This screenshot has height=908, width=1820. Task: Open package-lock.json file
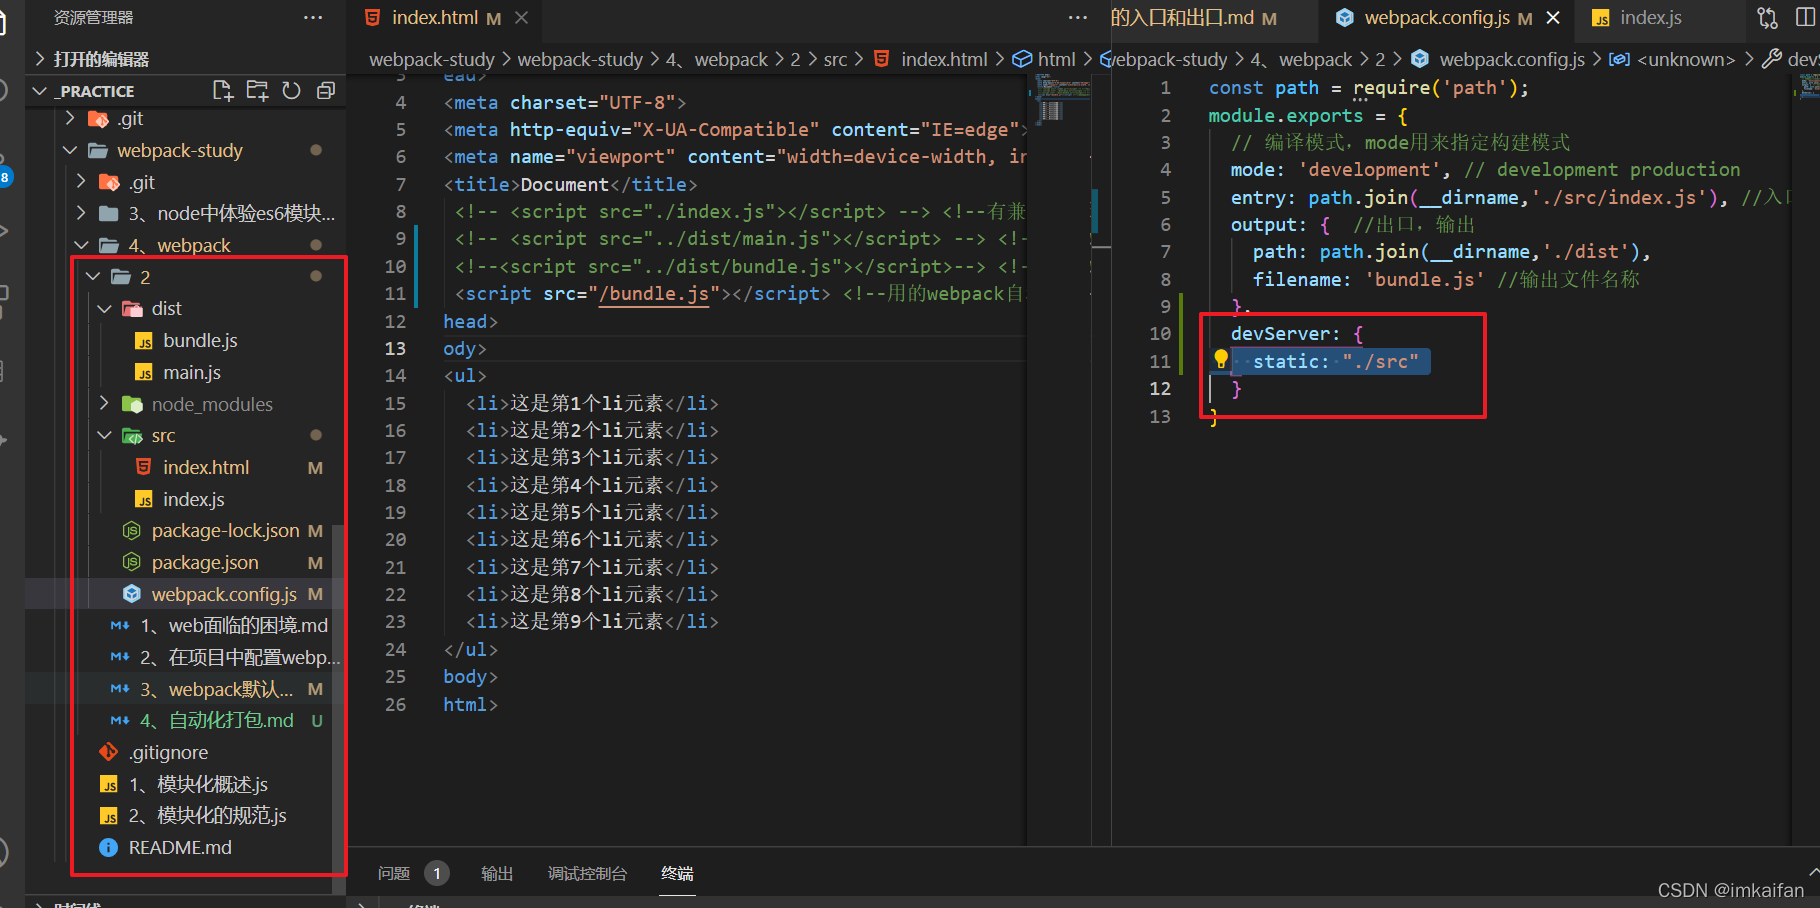point(225,531)
